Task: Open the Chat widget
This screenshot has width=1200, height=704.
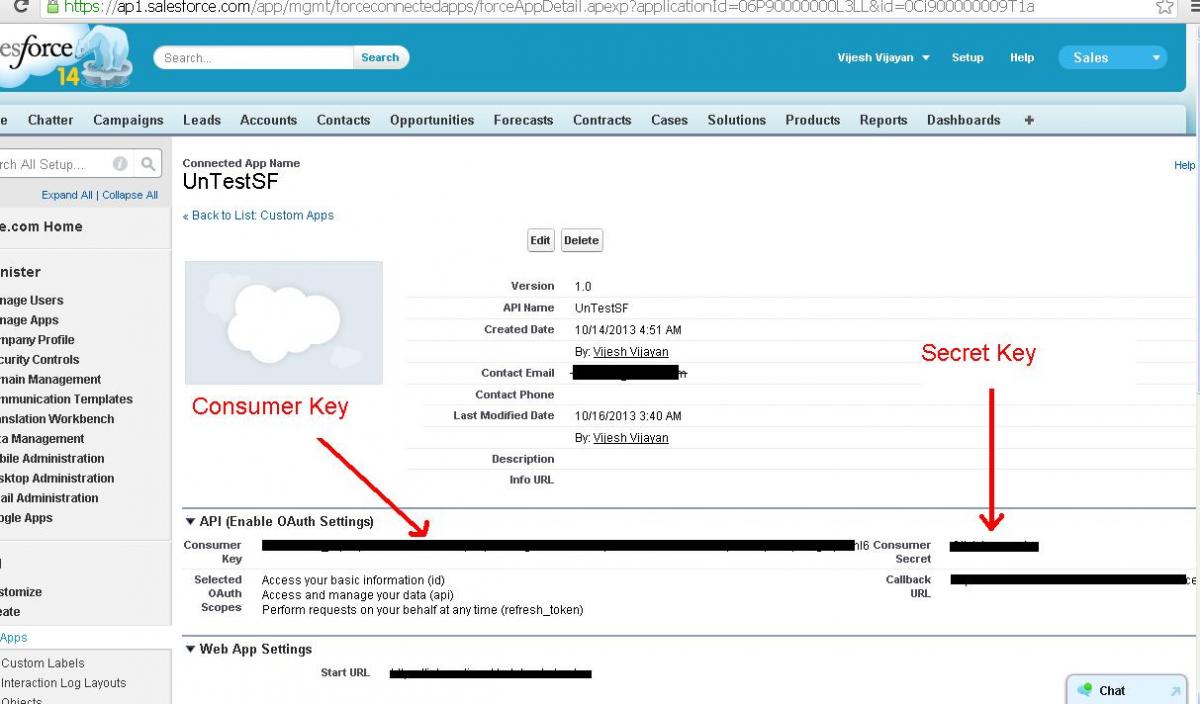Action: [x=1128, y=690]
